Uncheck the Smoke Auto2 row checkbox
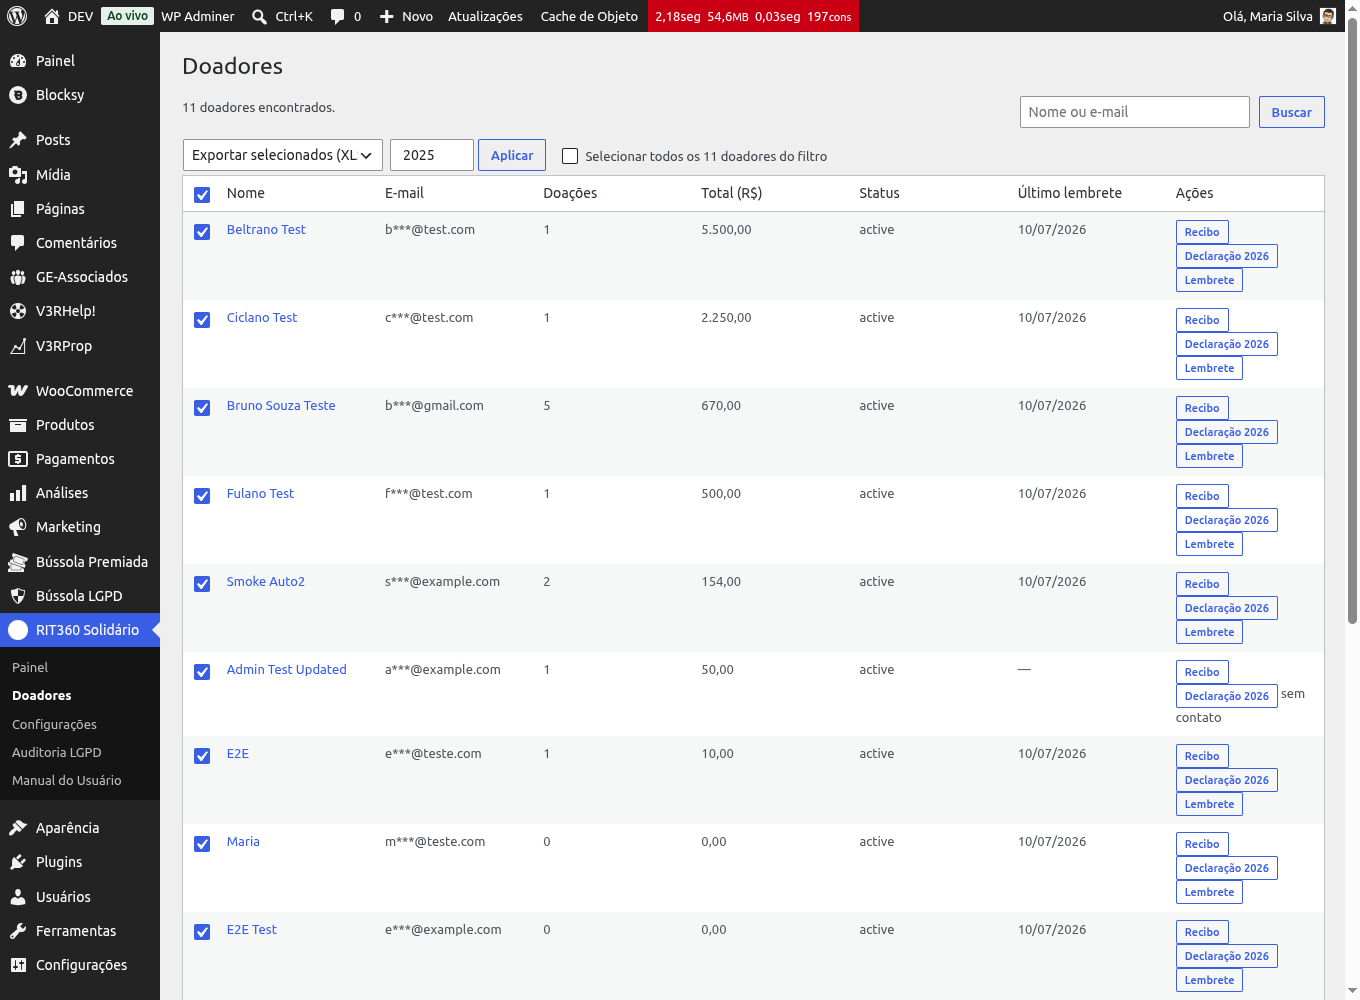 [202, 584]
